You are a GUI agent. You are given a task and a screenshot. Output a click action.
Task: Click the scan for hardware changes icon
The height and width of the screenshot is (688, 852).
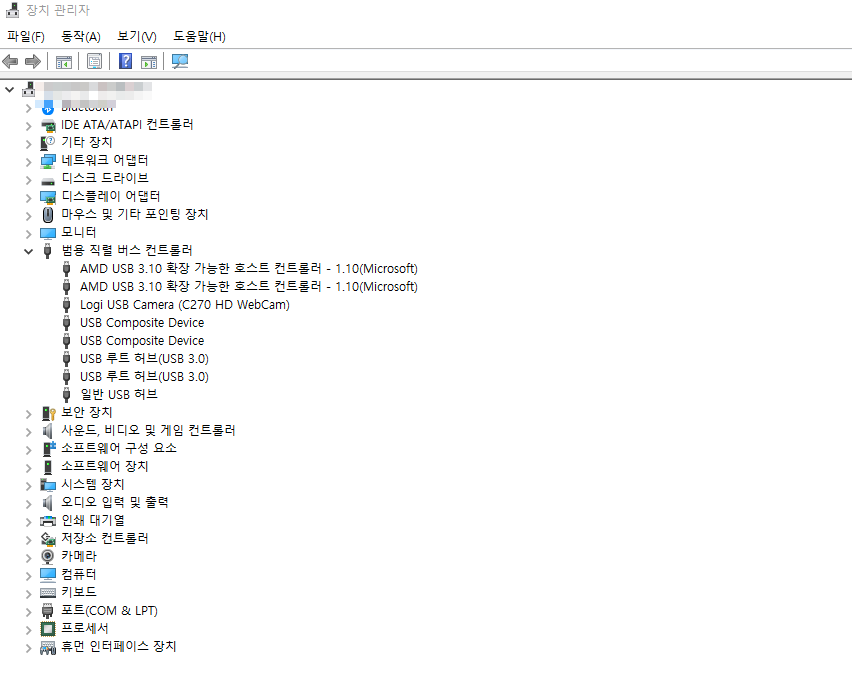tap(180, 61)
